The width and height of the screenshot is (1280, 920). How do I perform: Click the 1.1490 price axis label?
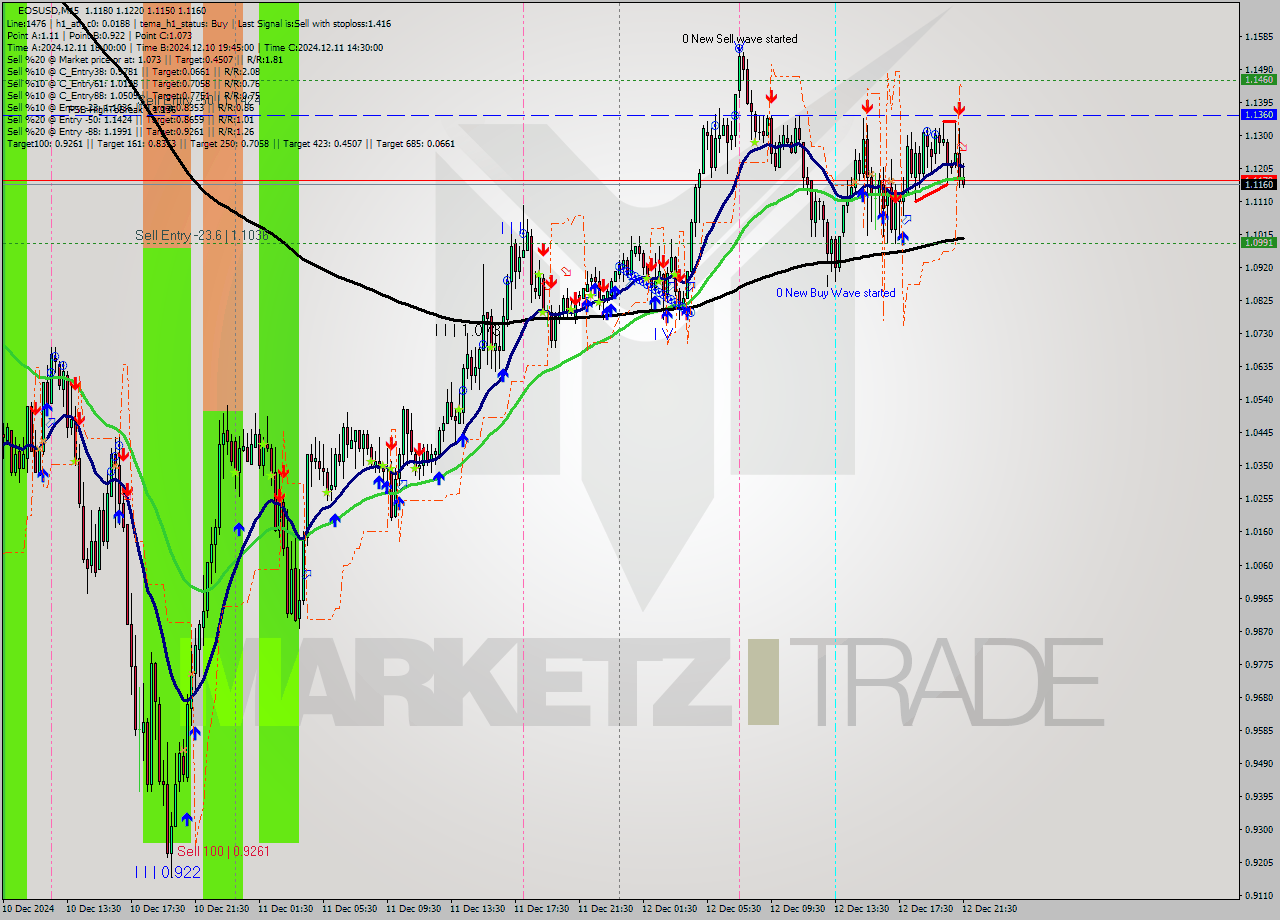1258,70
